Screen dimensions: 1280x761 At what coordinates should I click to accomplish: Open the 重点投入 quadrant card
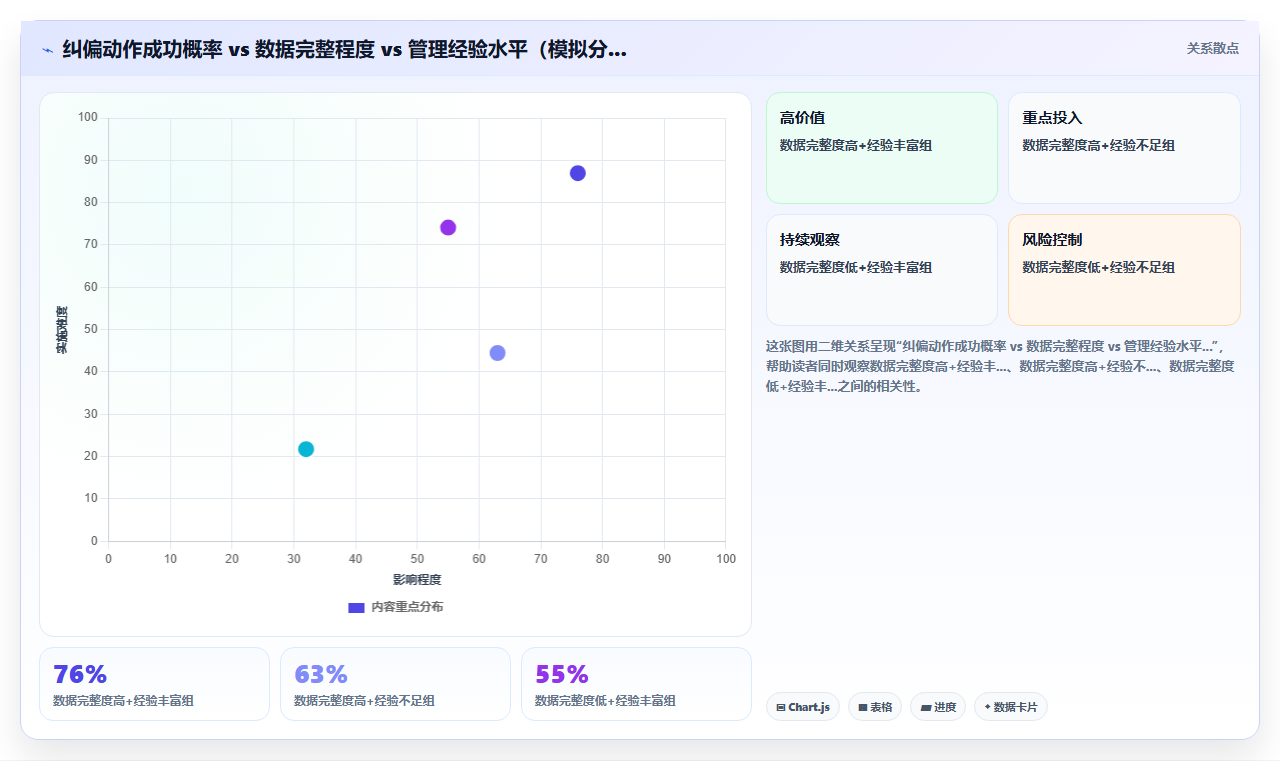pos(1124,148)
